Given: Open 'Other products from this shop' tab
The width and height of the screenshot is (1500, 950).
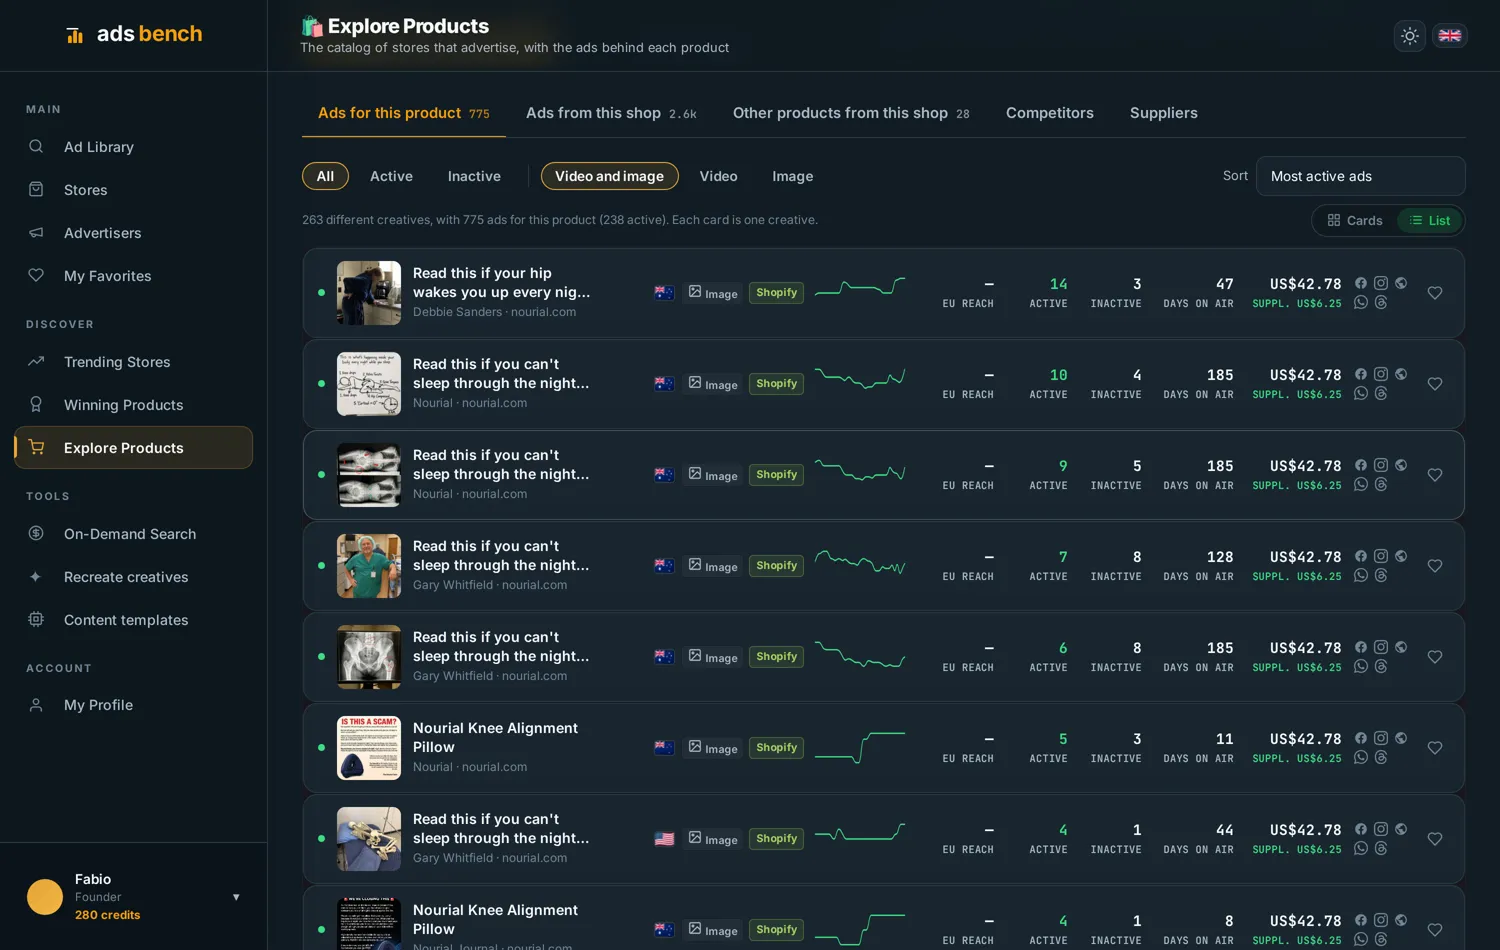Looking at the screenshot, I should [851, 113].
